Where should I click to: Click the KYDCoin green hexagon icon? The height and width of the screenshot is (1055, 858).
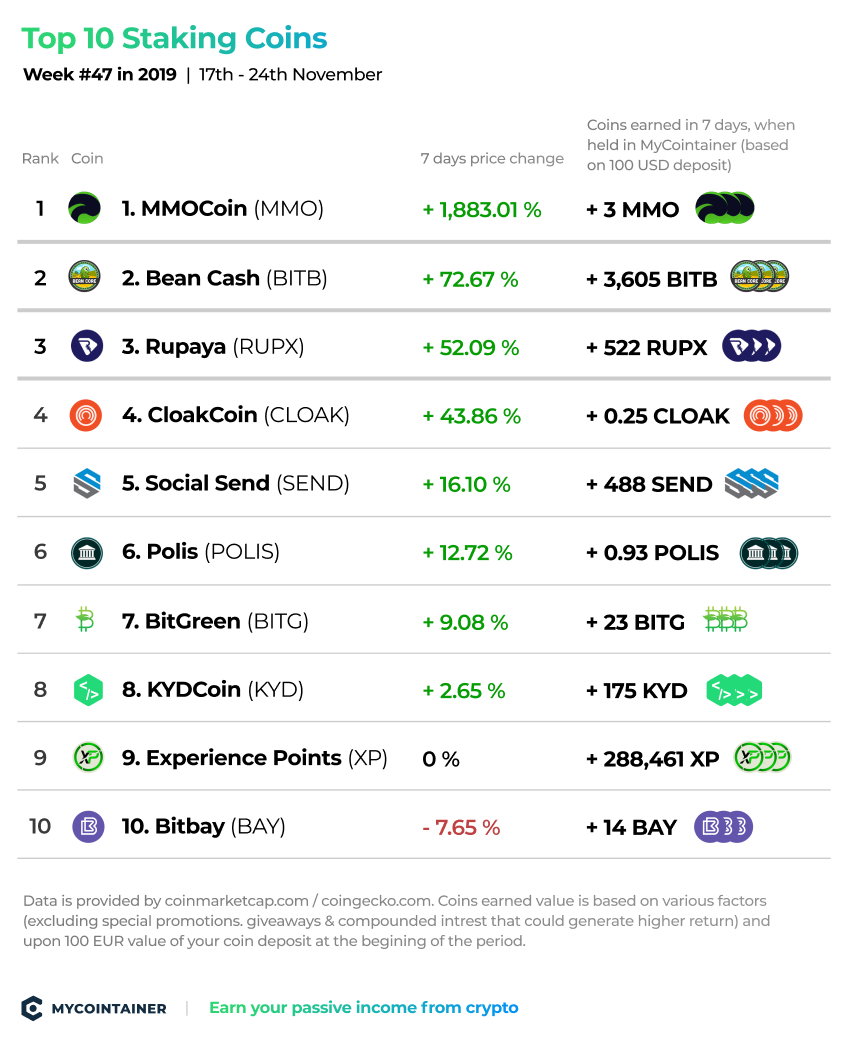coord(88,690)
